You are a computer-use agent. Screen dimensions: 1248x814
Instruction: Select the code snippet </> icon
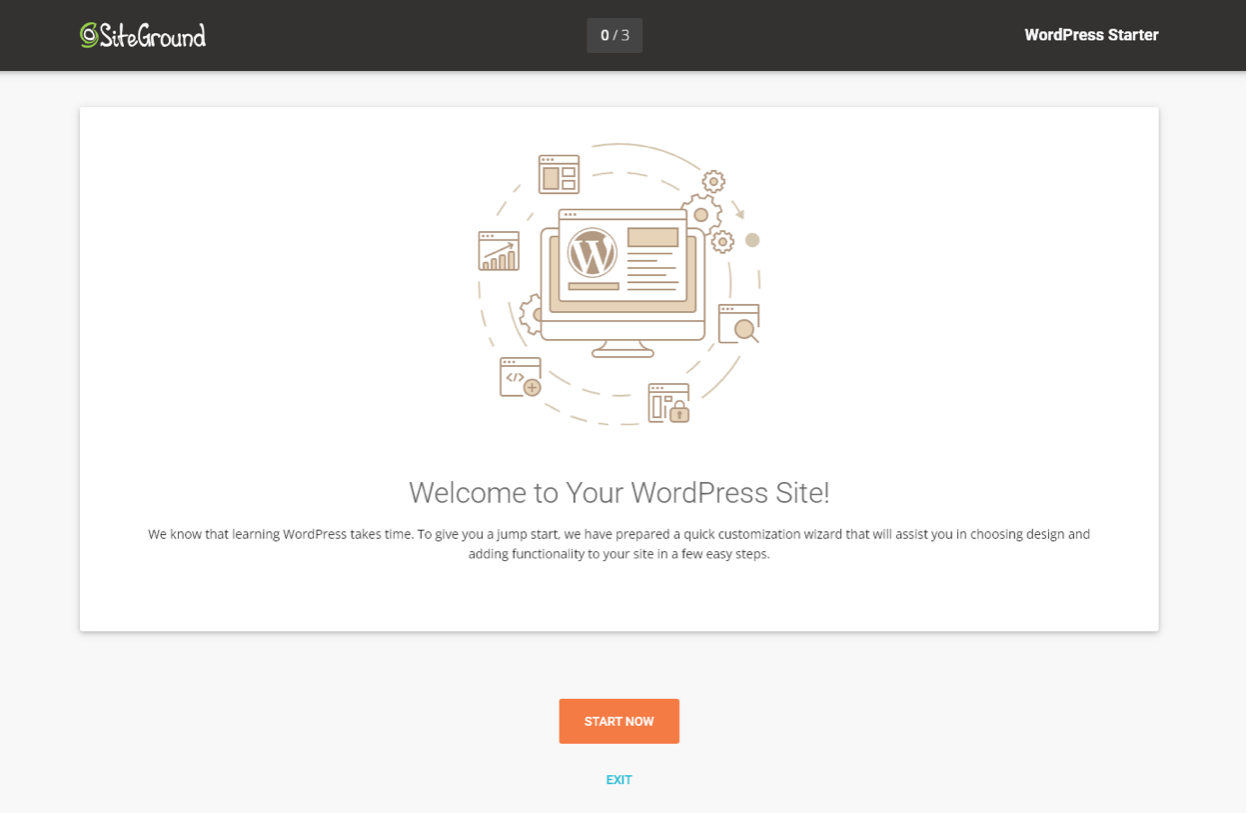[517, 377]
